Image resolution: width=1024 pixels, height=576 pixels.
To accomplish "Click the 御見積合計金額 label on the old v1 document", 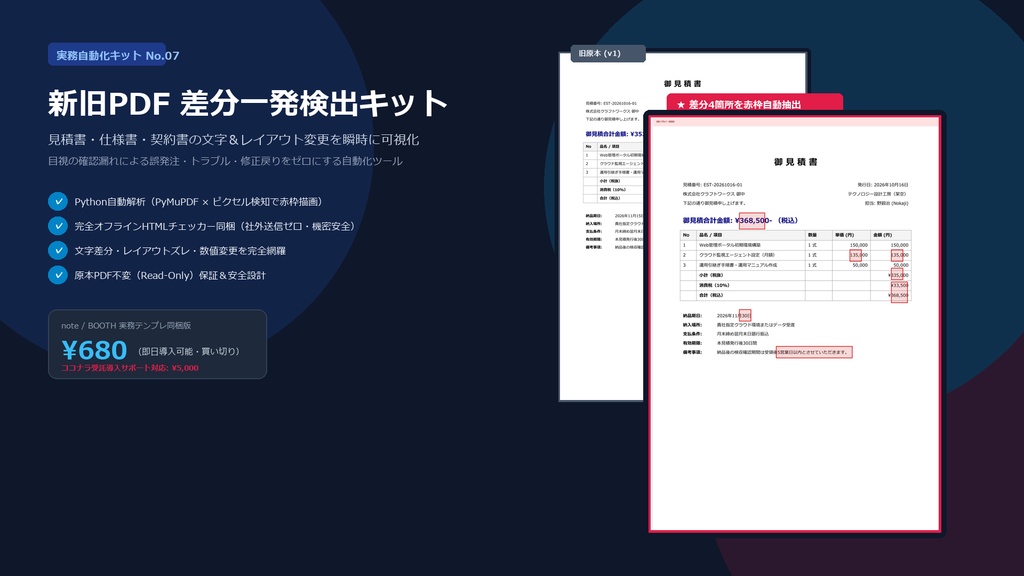I will (607, 134).
